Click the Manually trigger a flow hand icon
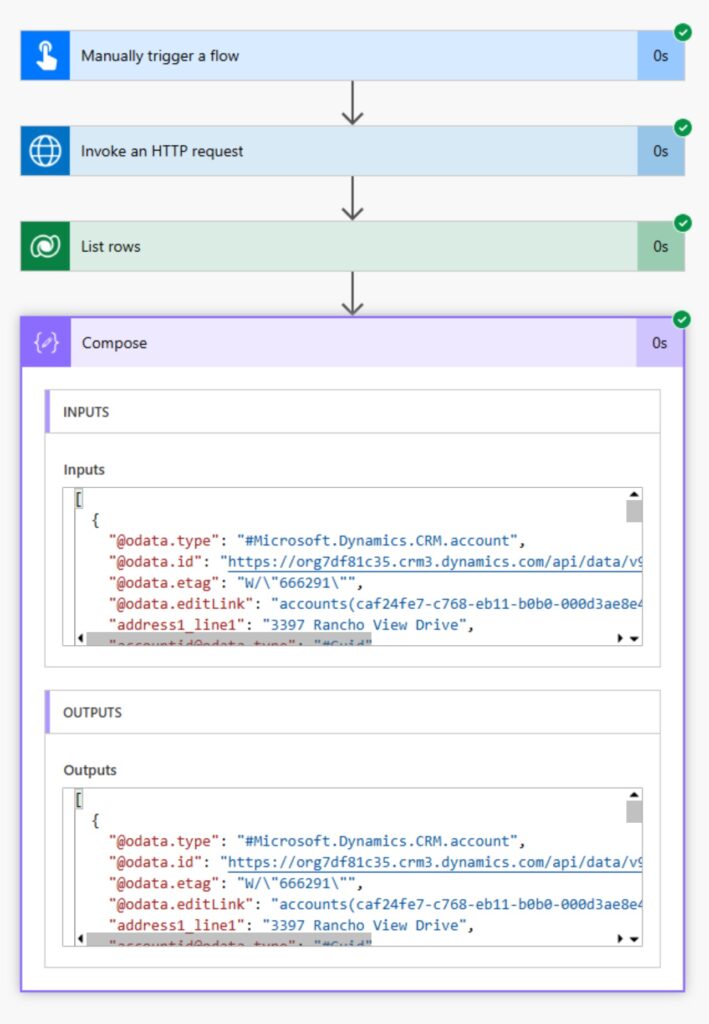Screen dimensions: 709x1024 pyautogui.click(x=45, y=56)
